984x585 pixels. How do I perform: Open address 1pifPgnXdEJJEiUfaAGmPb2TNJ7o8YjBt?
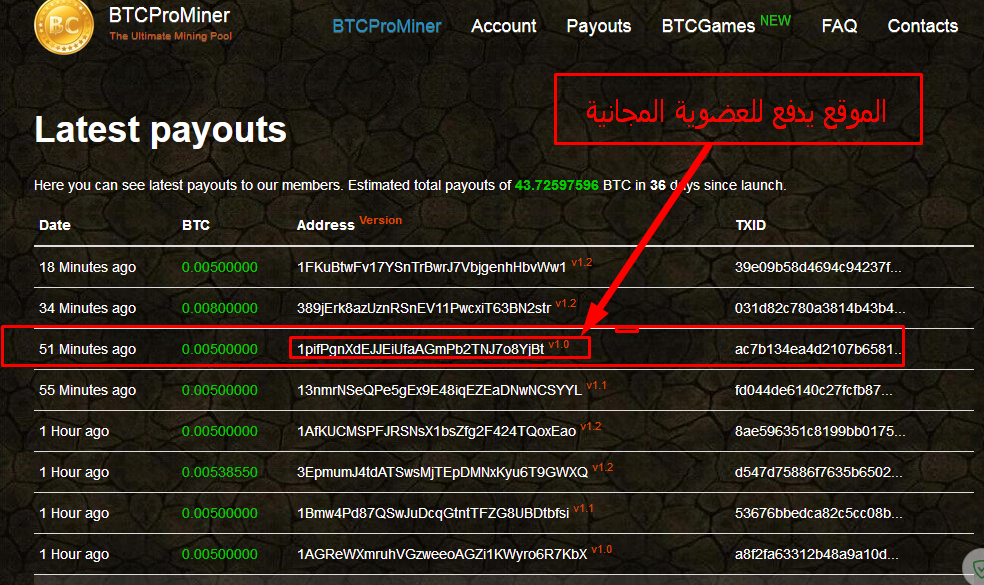coord(420,349)
